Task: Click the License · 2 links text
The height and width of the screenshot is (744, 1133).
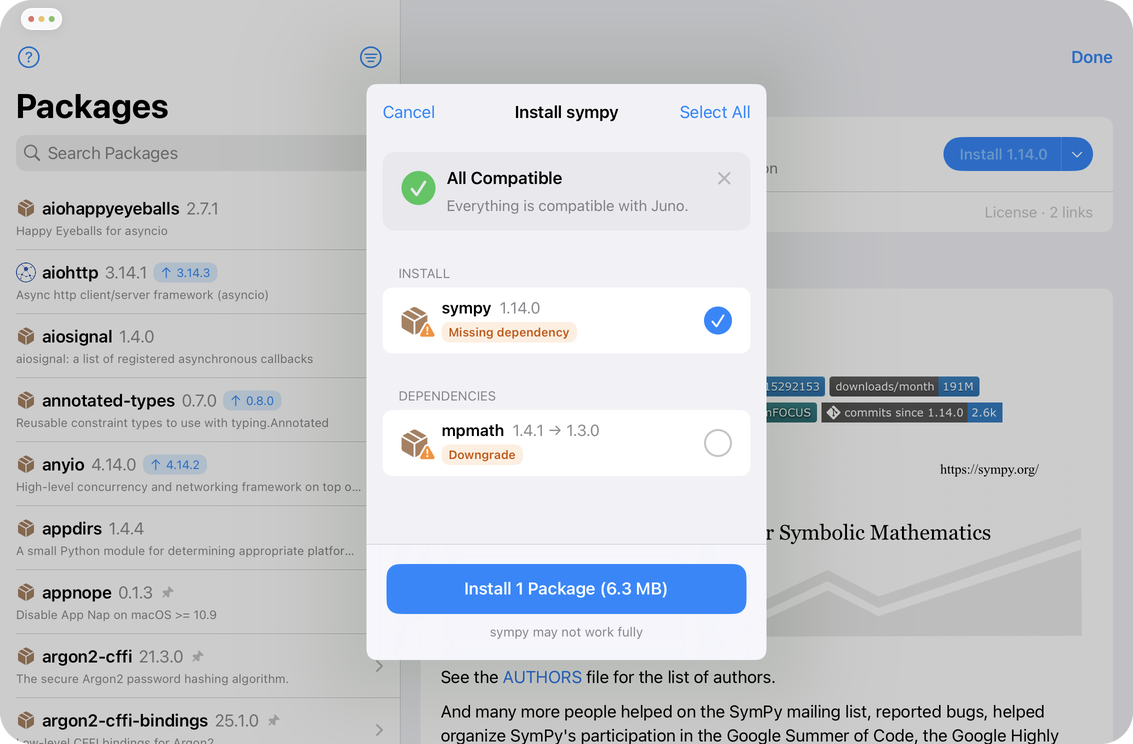Action: coord(1038,212)
